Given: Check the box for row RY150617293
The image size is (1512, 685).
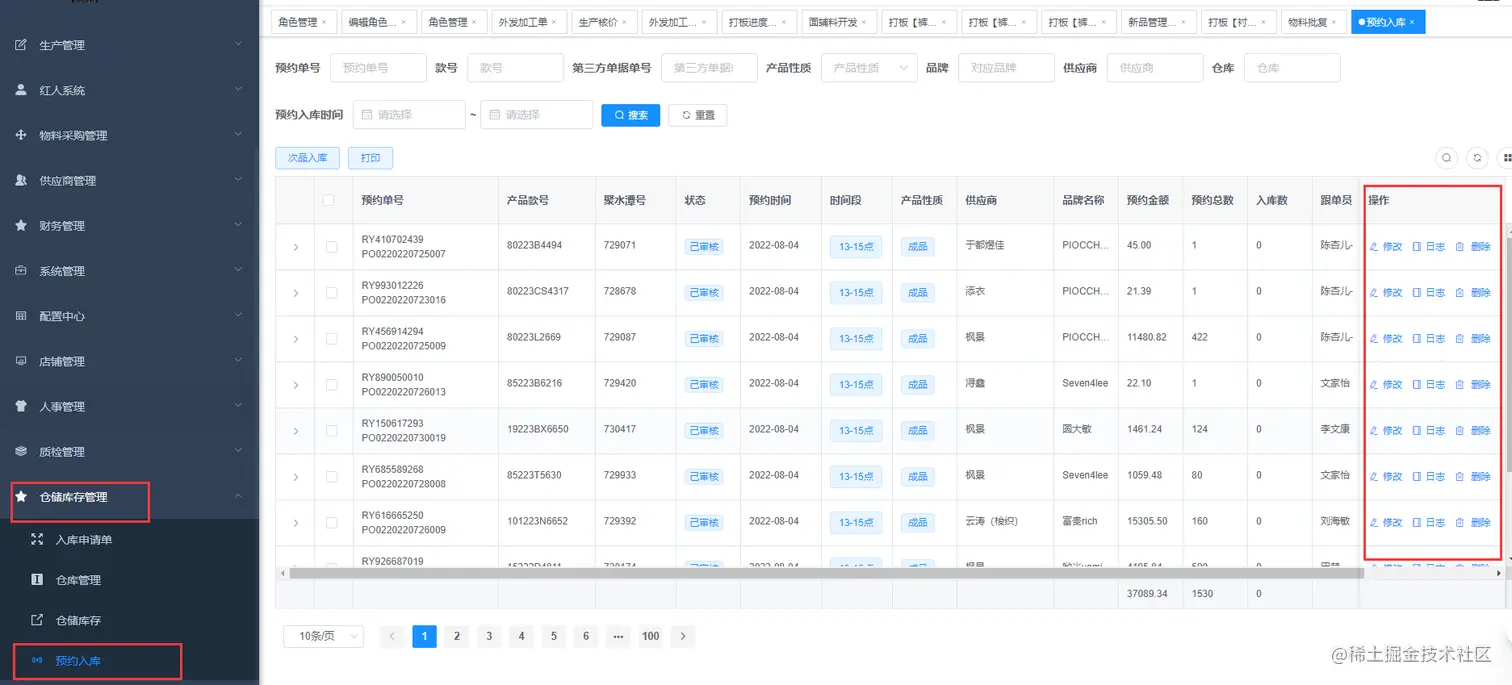Looking at the screenshot, I should tap(332, 431).
